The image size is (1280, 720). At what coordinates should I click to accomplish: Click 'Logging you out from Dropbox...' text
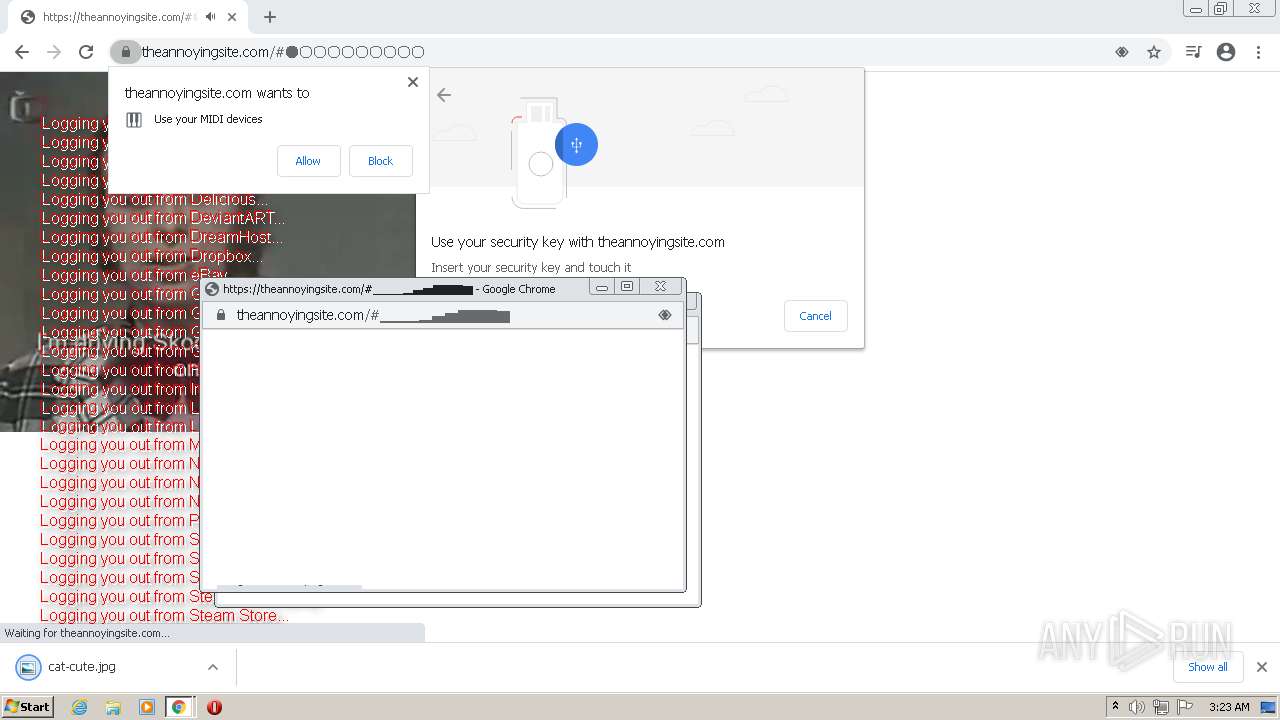click(x=152, y=257)
